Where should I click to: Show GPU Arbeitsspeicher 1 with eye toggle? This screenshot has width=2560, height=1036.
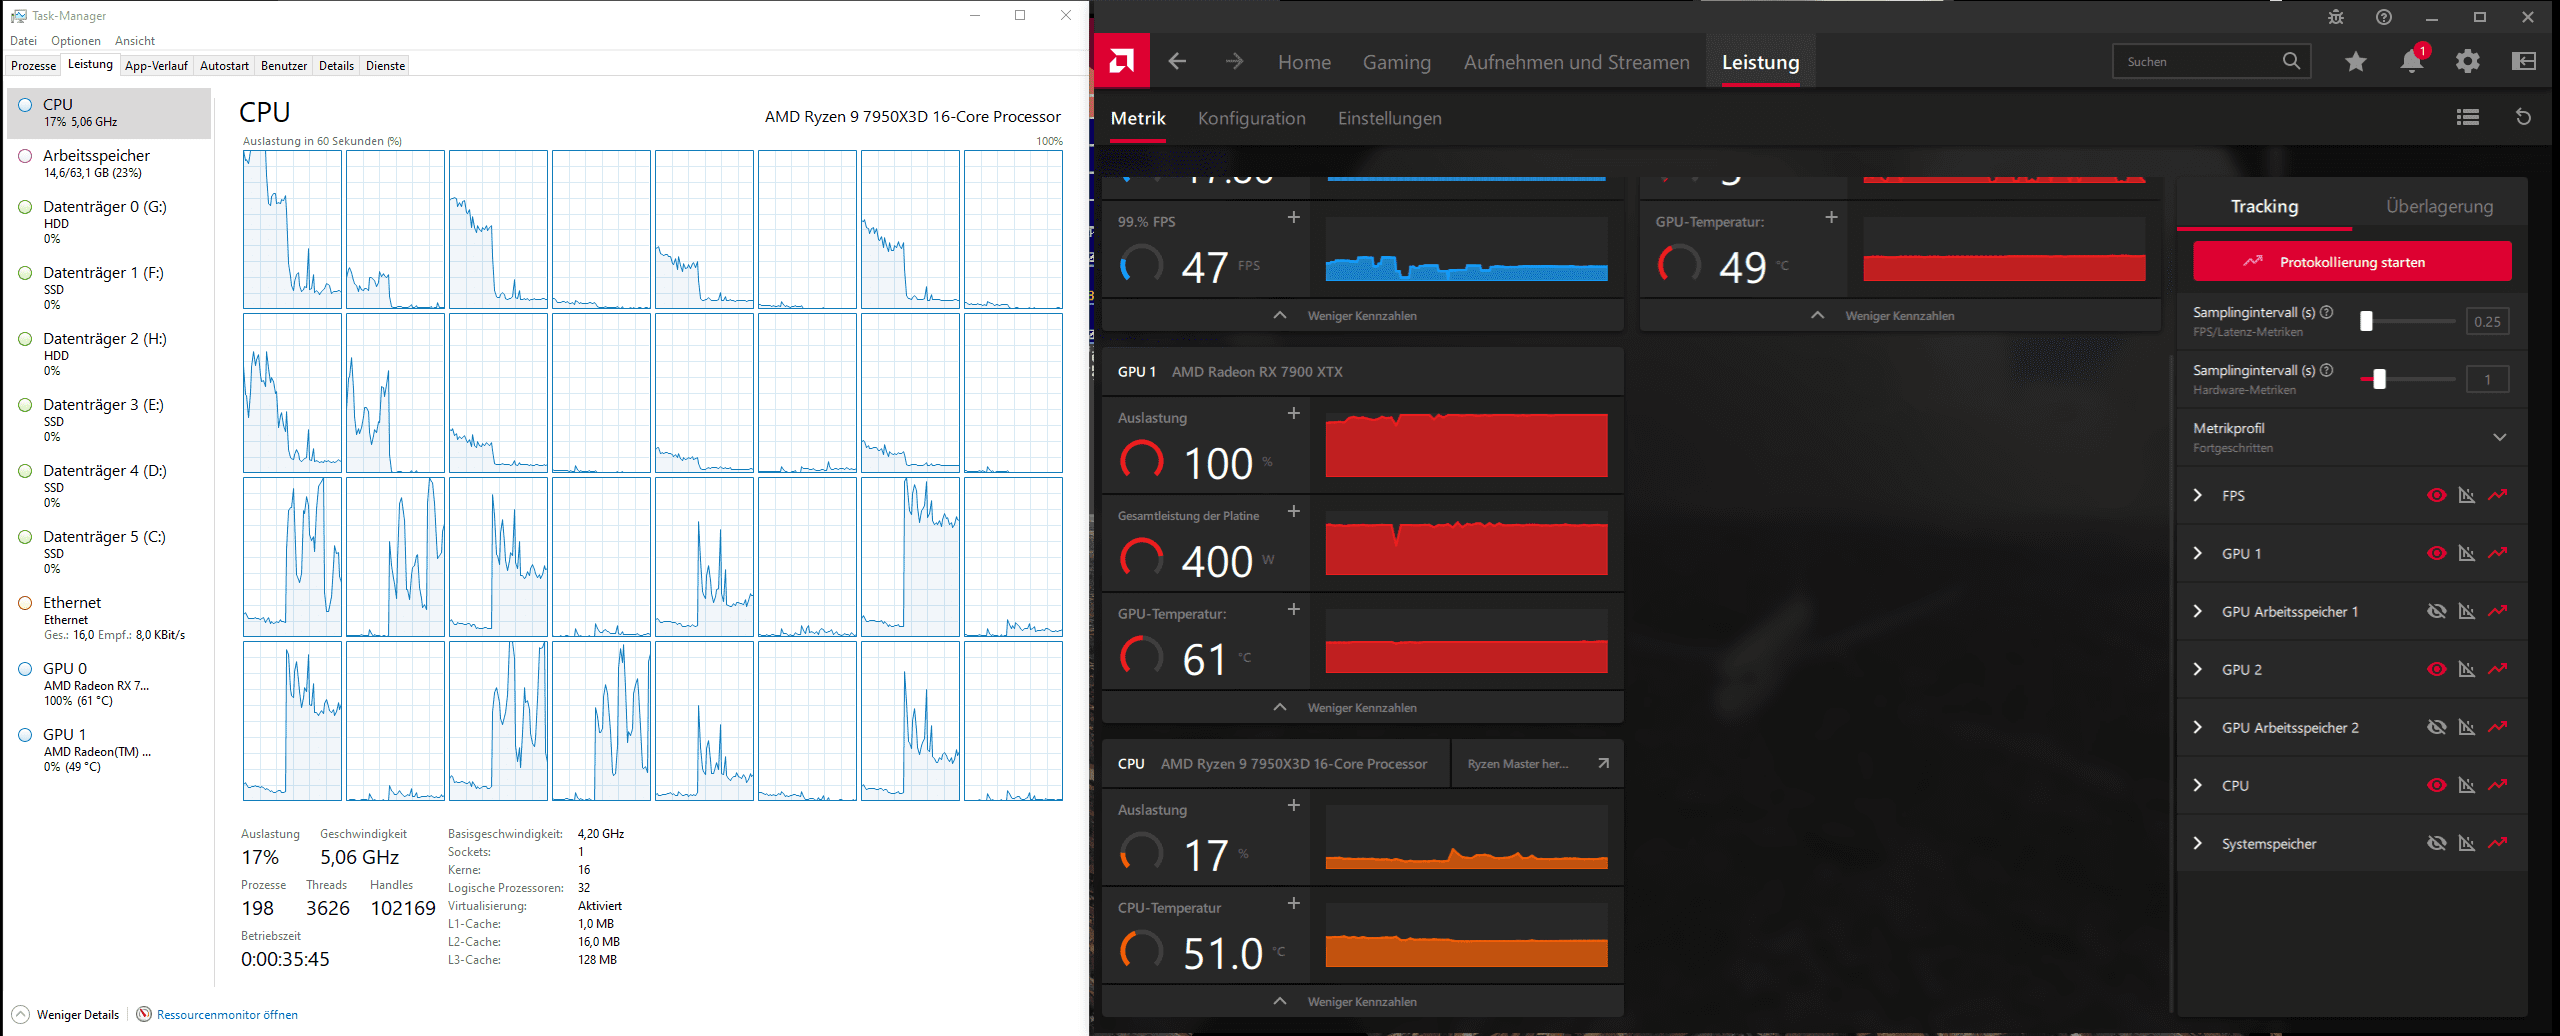[2437, 611]
